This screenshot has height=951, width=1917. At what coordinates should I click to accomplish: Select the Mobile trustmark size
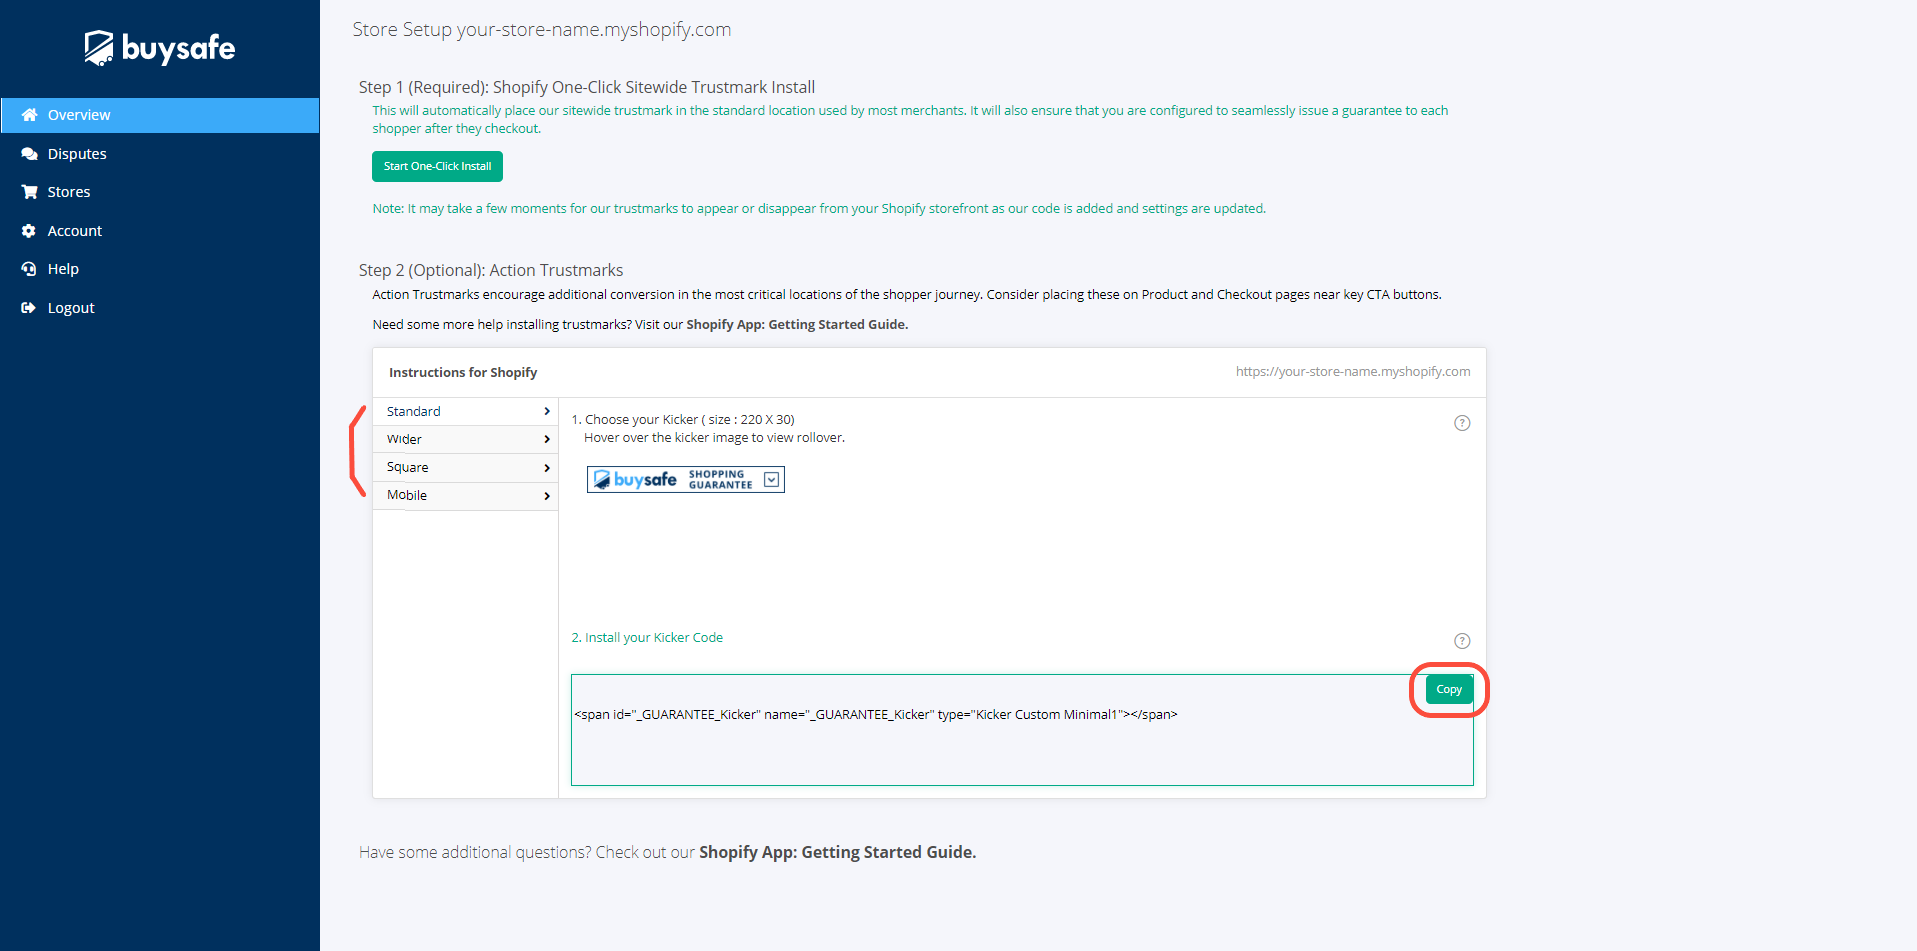(465, 496)
